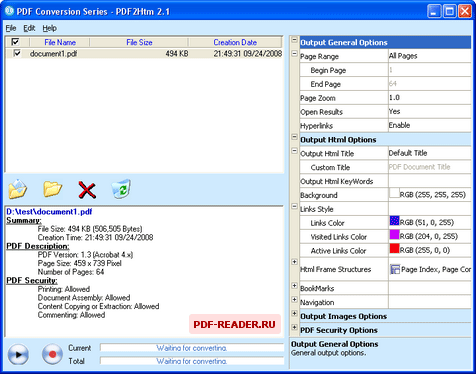Click the Creation Date column header
Viewport: 476px width, 374px height.
[235, 42]
